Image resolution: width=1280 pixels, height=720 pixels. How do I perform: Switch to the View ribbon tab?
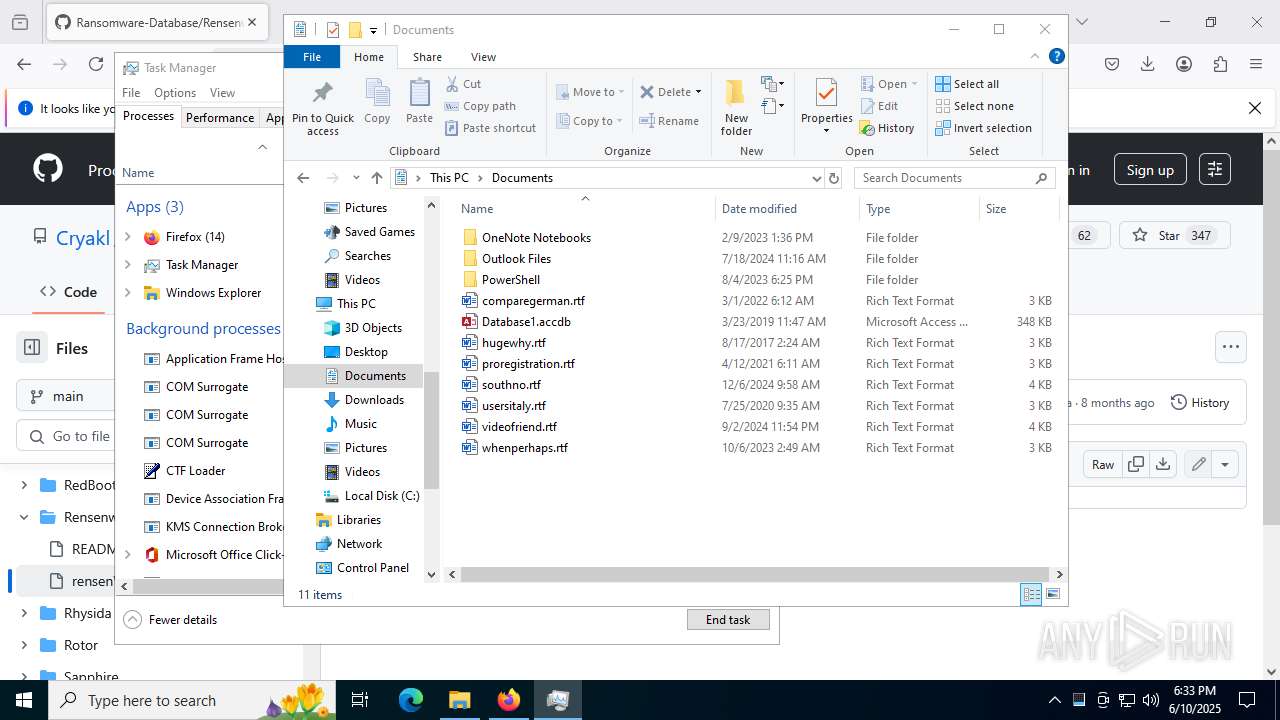(x=483, y=57)
